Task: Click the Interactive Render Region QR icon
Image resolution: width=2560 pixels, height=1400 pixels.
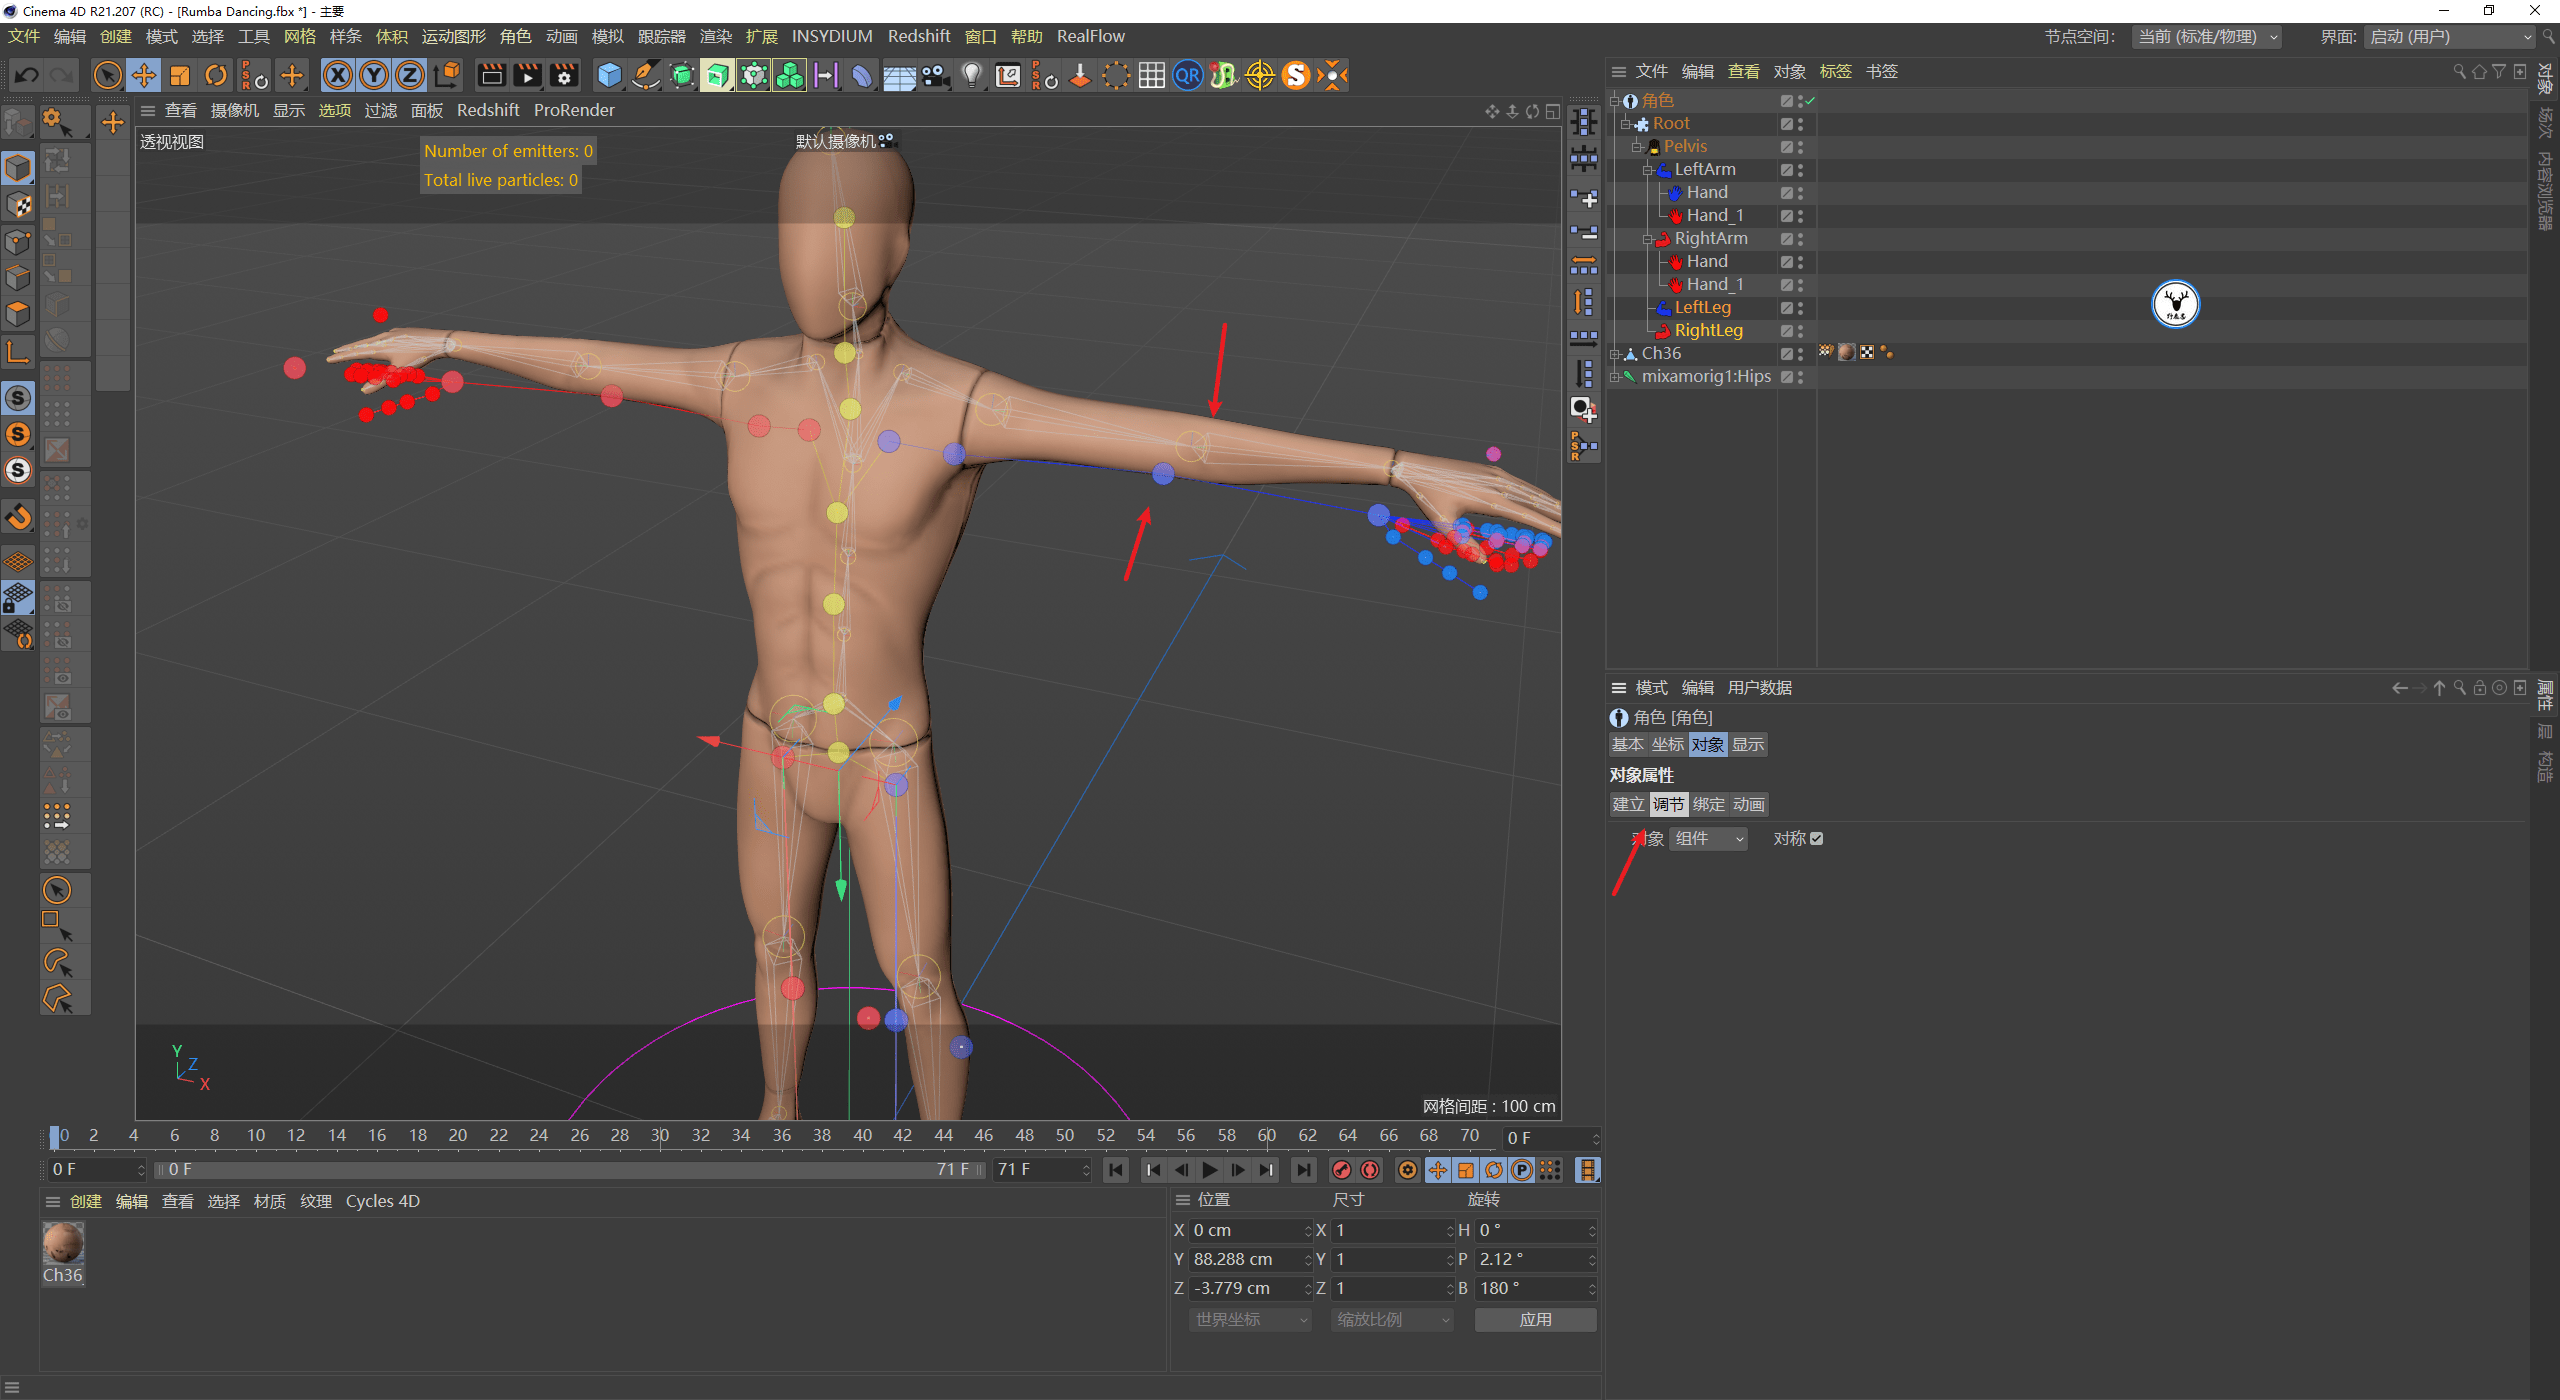Action: [x=1187, y=75]
